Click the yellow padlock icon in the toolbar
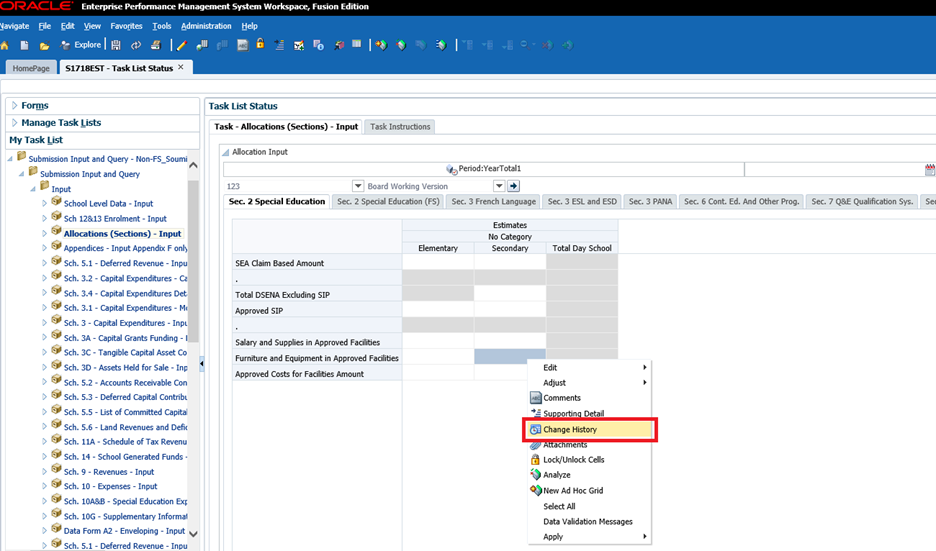The height and width of the screenshot is (551, 936). tap(260, 44)
